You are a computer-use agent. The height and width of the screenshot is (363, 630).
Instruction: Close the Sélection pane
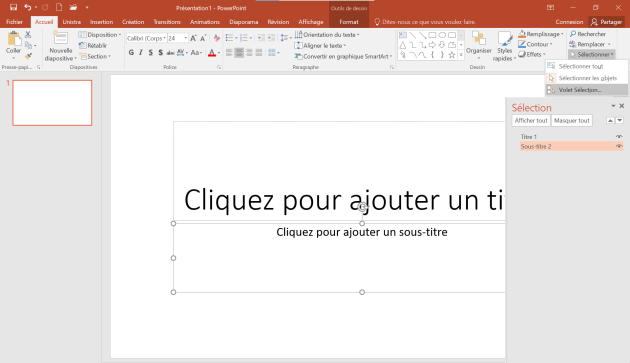click(x=622, y=106)
